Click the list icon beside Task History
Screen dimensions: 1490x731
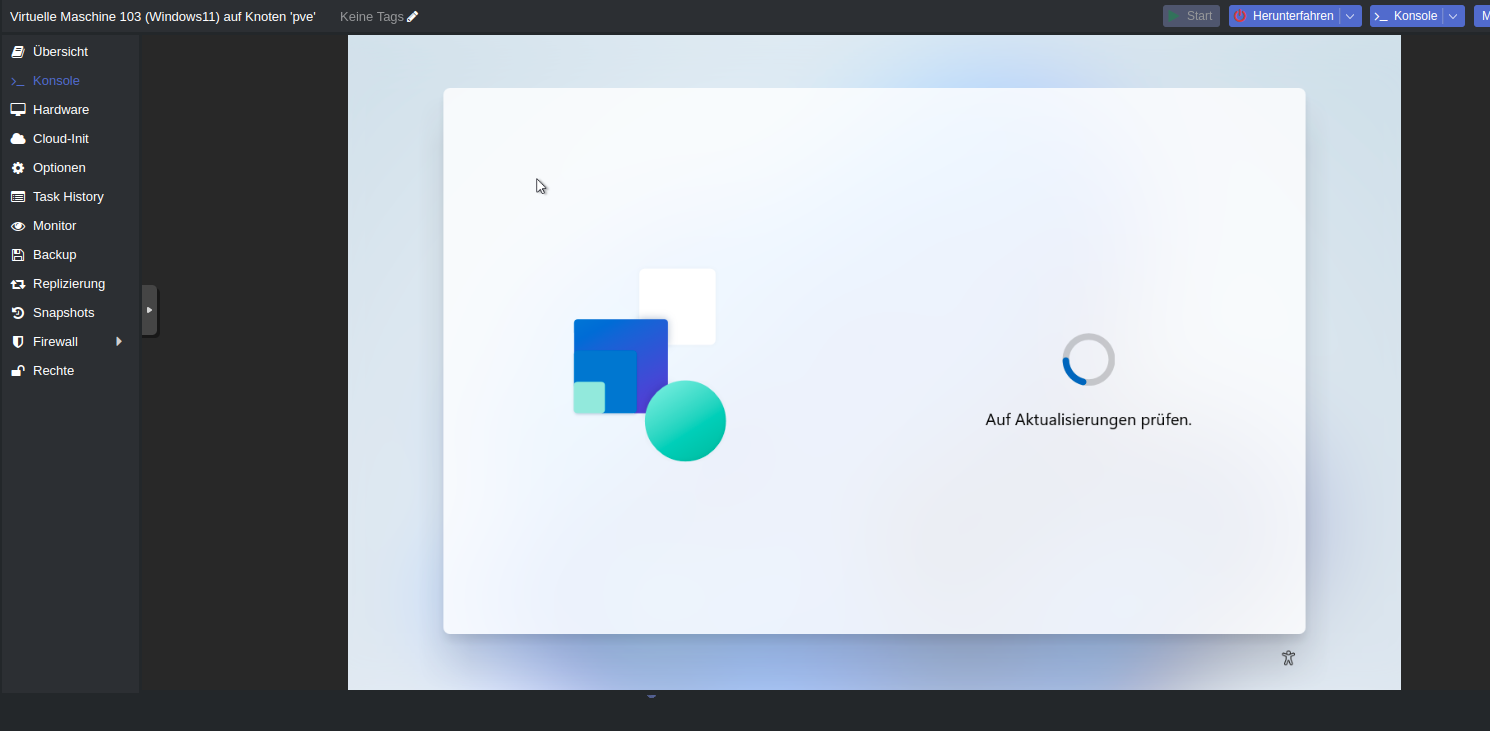[18, 196]
